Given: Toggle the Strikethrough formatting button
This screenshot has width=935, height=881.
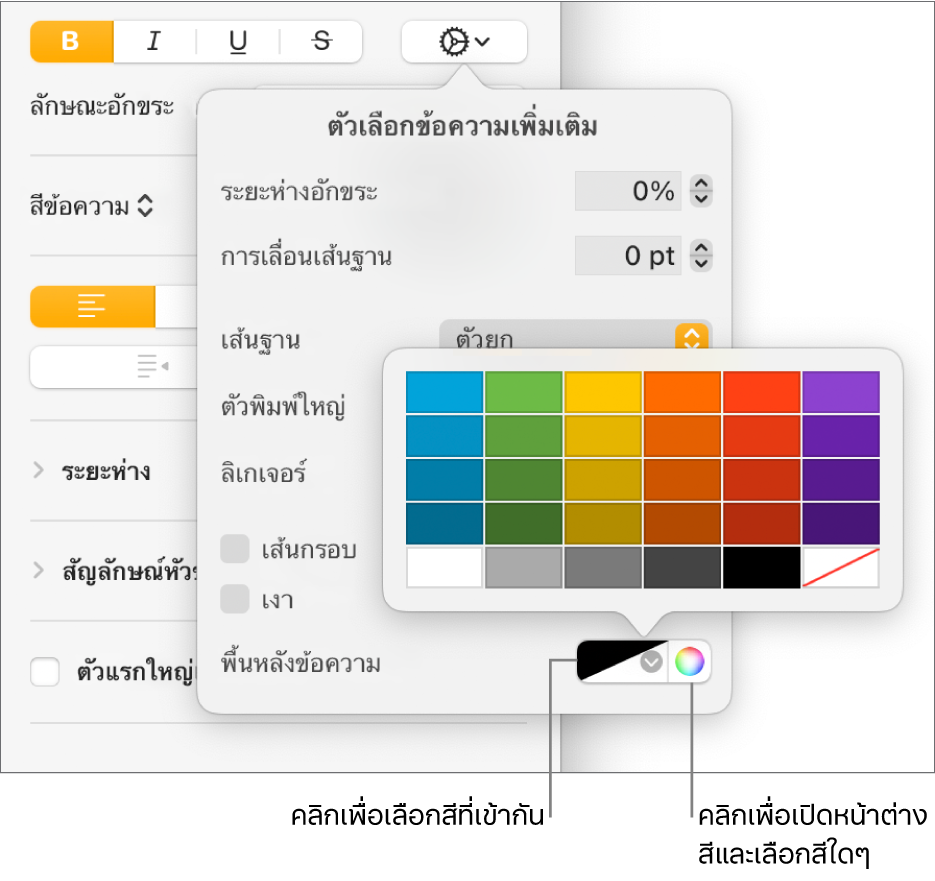Looking at the screenshot, I should [x=321, y=42].
